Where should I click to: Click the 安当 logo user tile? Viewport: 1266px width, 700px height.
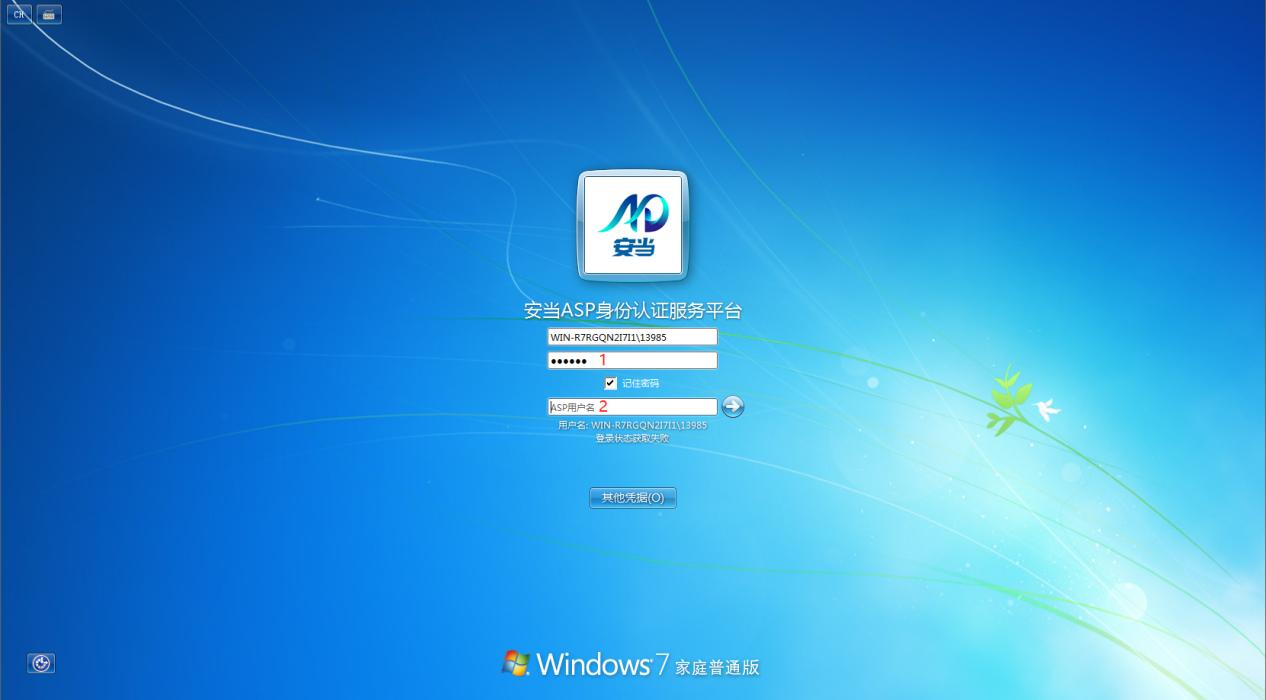click(x=632, y=225)
